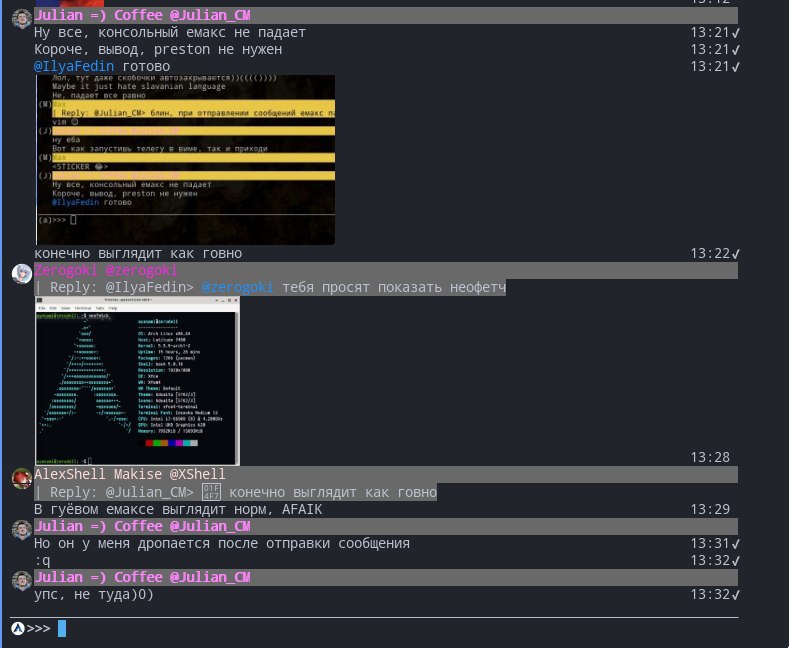789x648 pixels.
Task: Click Julian's avatar beside 'упс, не туда' message
Action: tap(22, 581)
